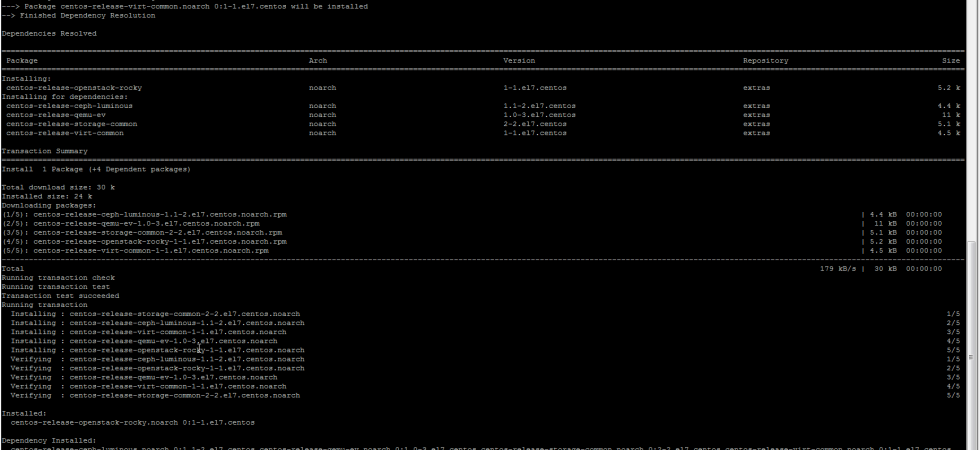The width and height of the screenshot is (980, 450).
Task: Click version 1.1-2.el7.centos in the table
Action: [x=539, y=106]
